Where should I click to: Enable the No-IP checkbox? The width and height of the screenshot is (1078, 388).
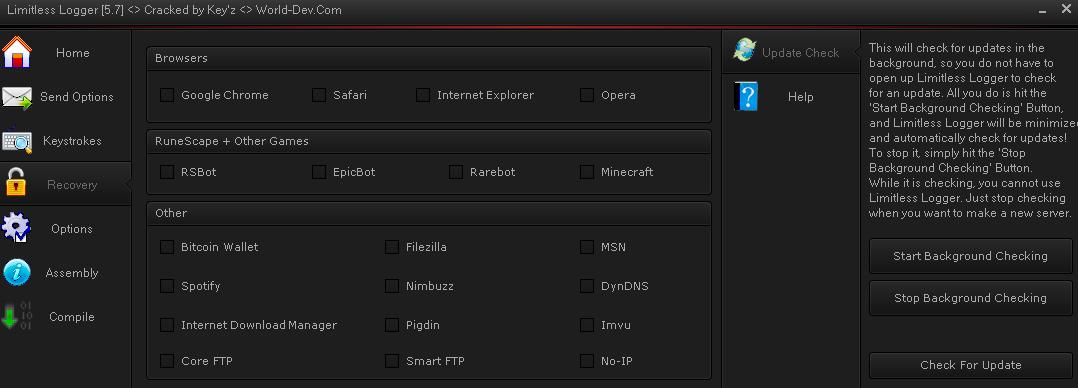tap(586, 361)
